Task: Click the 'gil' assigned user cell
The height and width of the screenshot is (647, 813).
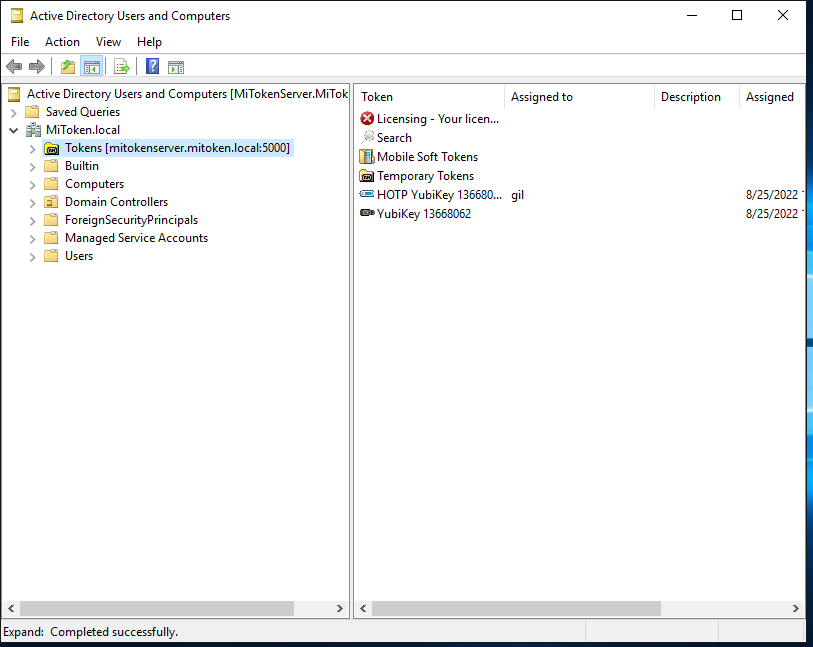Action: [x=517, y=195]
